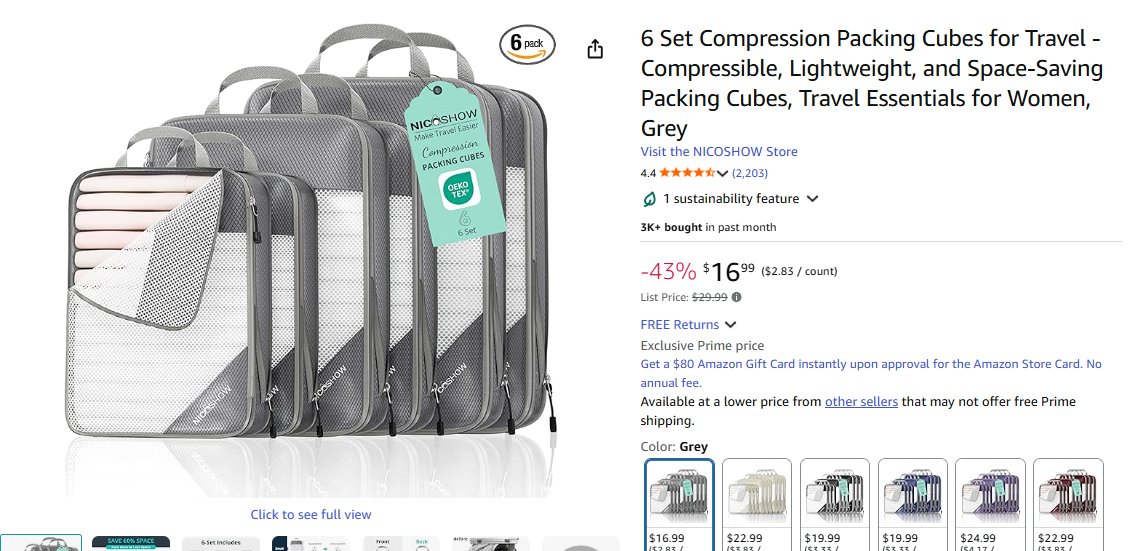Expand the '1 sustainability feature' chevron

813,199
